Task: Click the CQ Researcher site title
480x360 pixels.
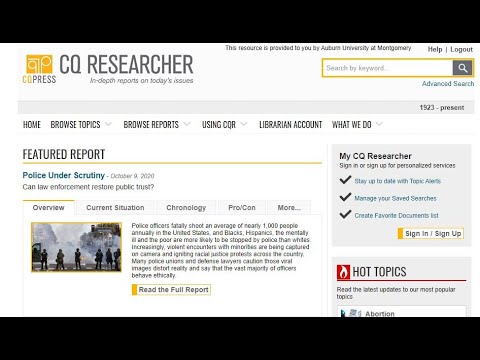Action: pyautogui.click(x=126, y=65)
